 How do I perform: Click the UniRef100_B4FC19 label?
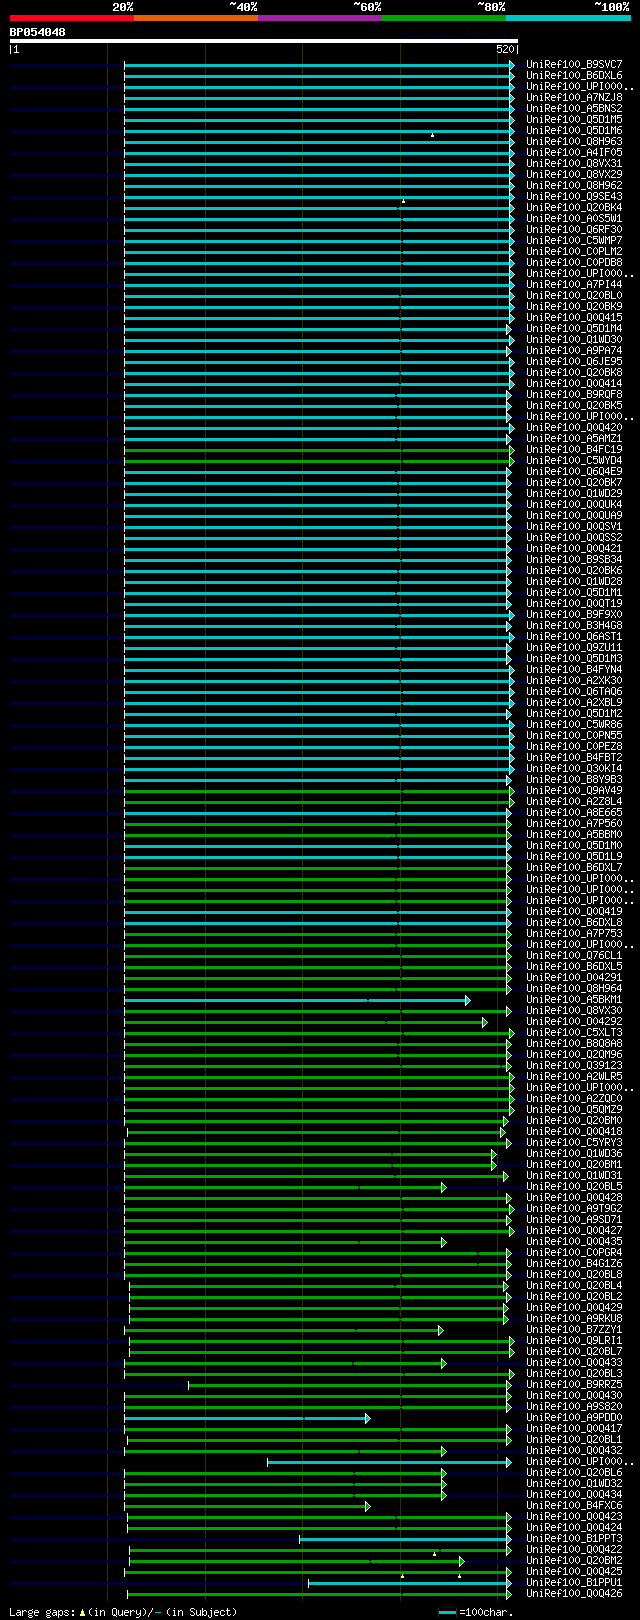click(x=574, y=449)
